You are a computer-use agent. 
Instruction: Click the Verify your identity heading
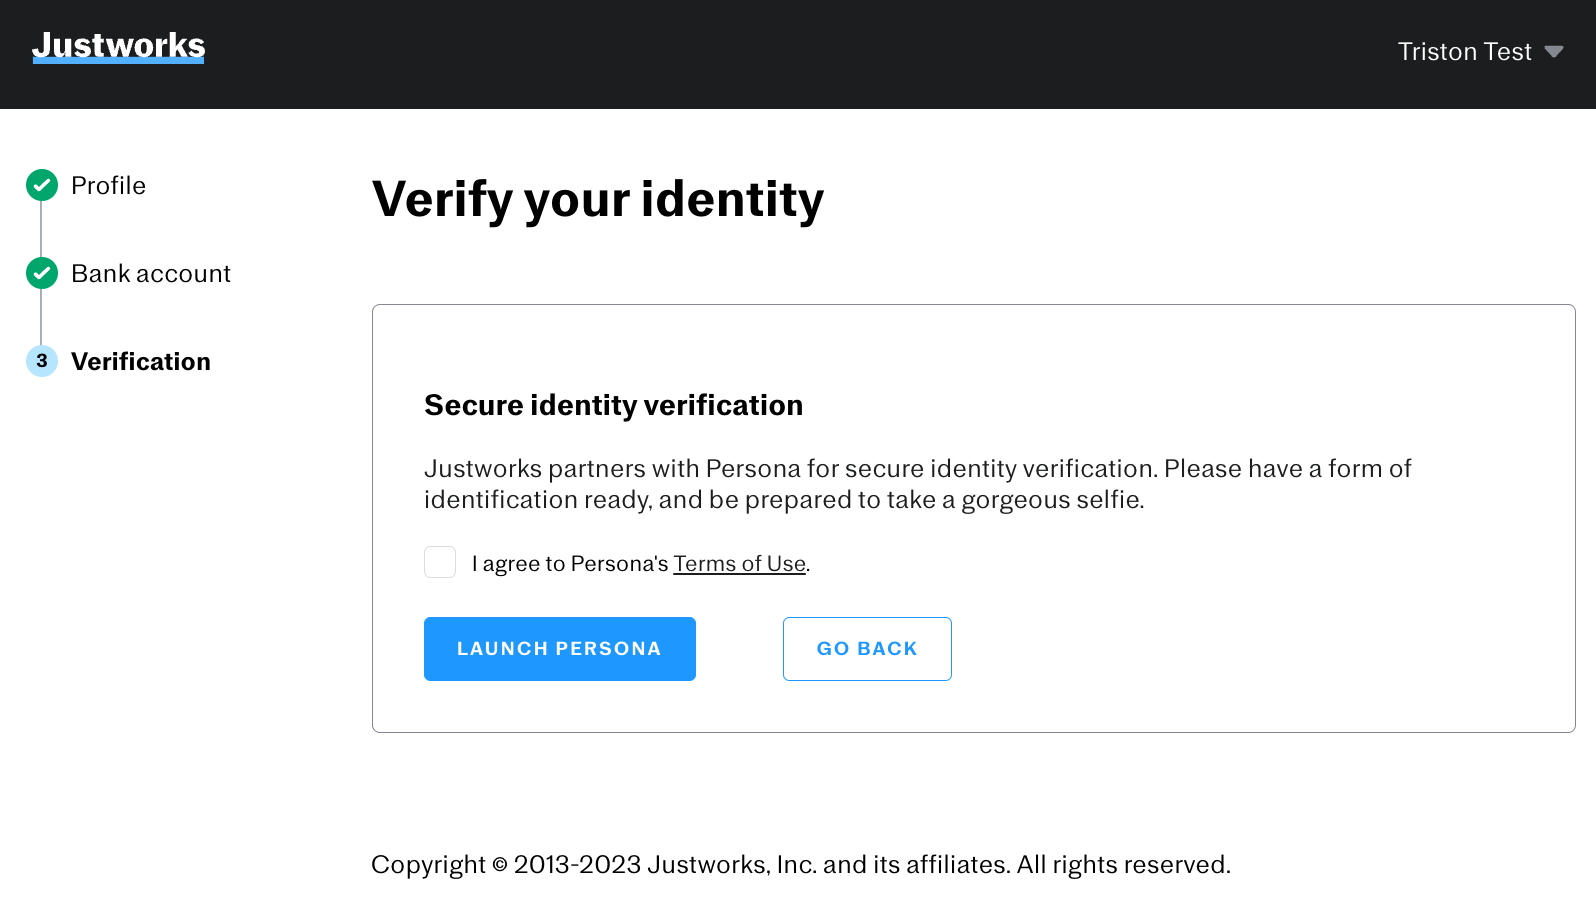[598, 200]
